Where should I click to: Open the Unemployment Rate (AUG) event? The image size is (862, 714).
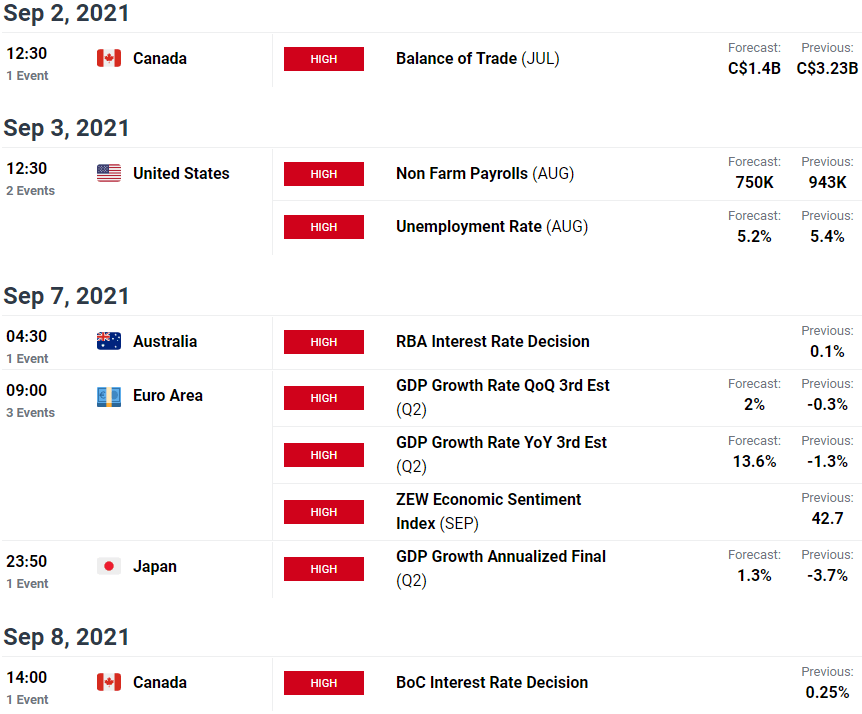point(492,226)
